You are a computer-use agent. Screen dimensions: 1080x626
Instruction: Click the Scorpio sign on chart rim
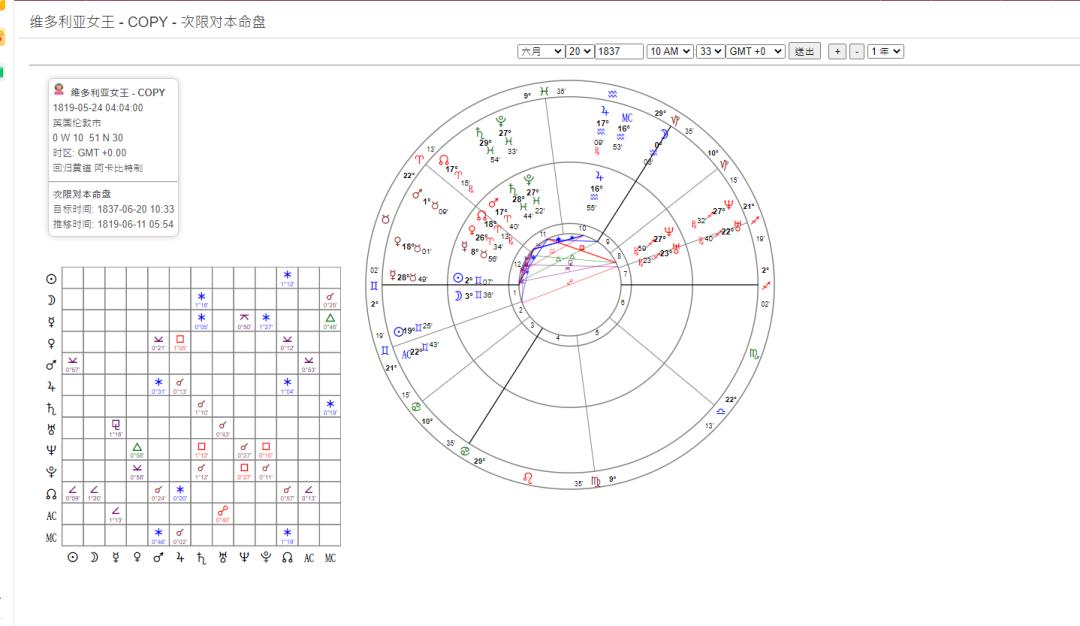tap(754, 354)
